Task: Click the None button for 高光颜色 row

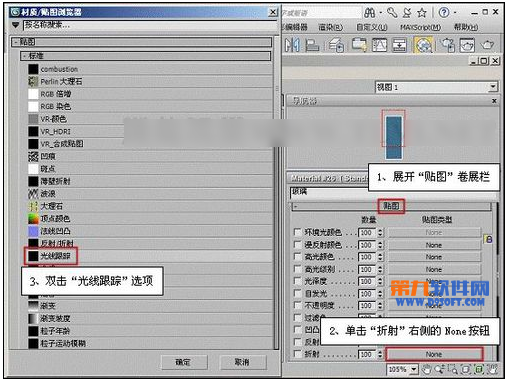Action: (x=434, y=257)
